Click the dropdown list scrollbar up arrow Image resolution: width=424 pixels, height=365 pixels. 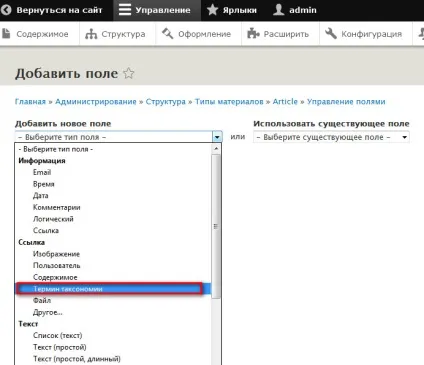(x=216, y=149)
